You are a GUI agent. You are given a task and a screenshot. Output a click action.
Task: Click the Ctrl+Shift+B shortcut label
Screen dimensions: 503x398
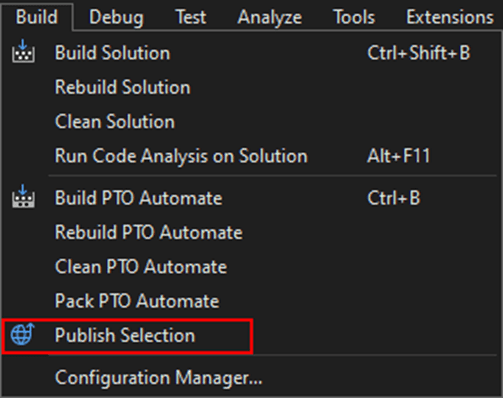(419, 53)
